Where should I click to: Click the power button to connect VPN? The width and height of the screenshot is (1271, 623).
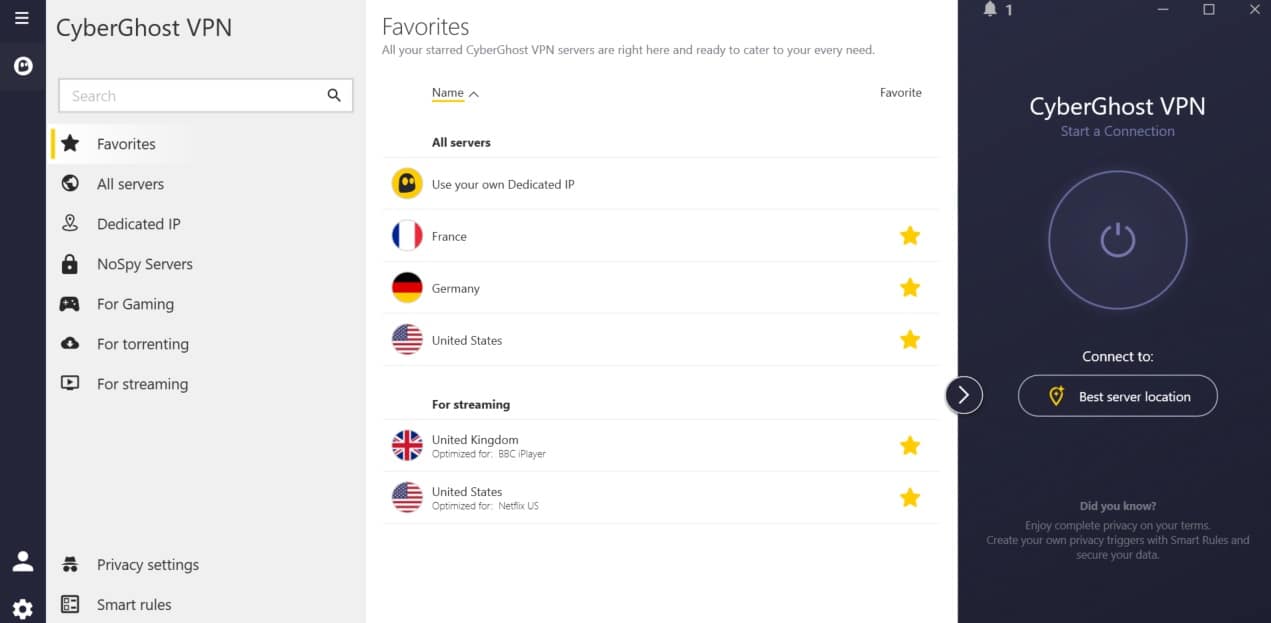click(x=1117, y=239)
